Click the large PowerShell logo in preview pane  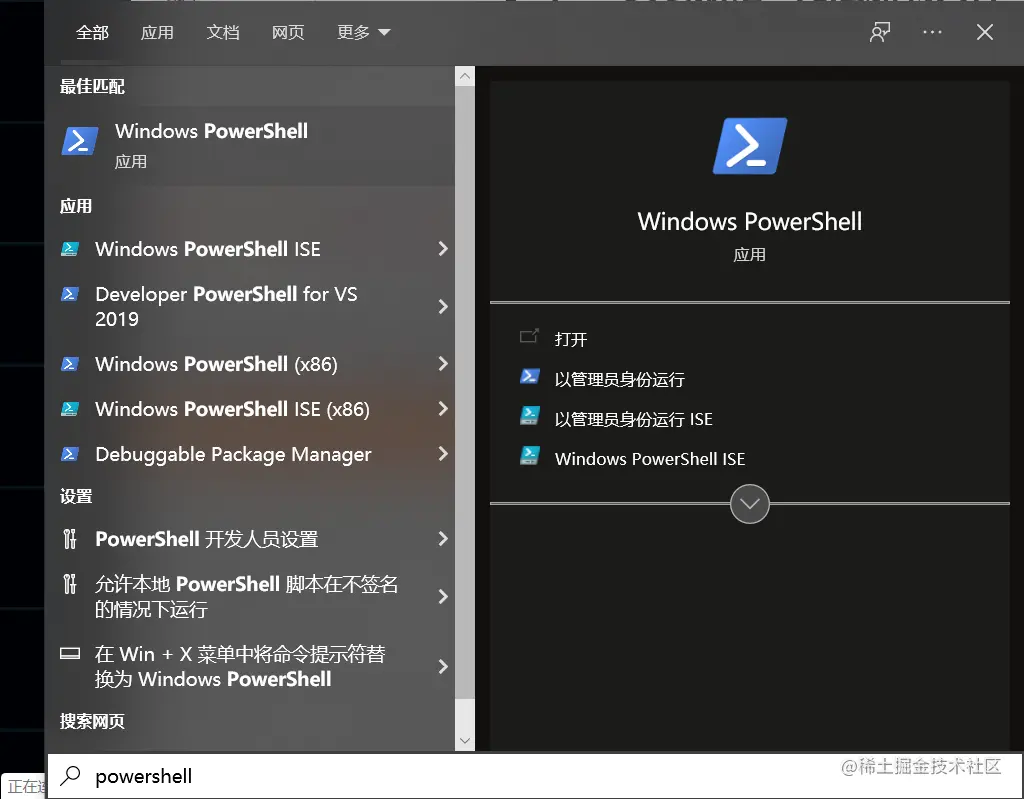(750, 146)
